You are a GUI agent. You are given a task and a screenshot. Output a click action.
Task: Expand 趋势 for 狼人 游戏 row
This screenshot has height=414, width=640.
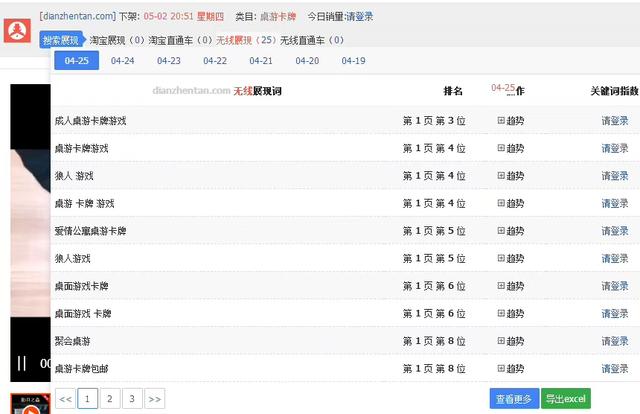(x=511, y=176)
